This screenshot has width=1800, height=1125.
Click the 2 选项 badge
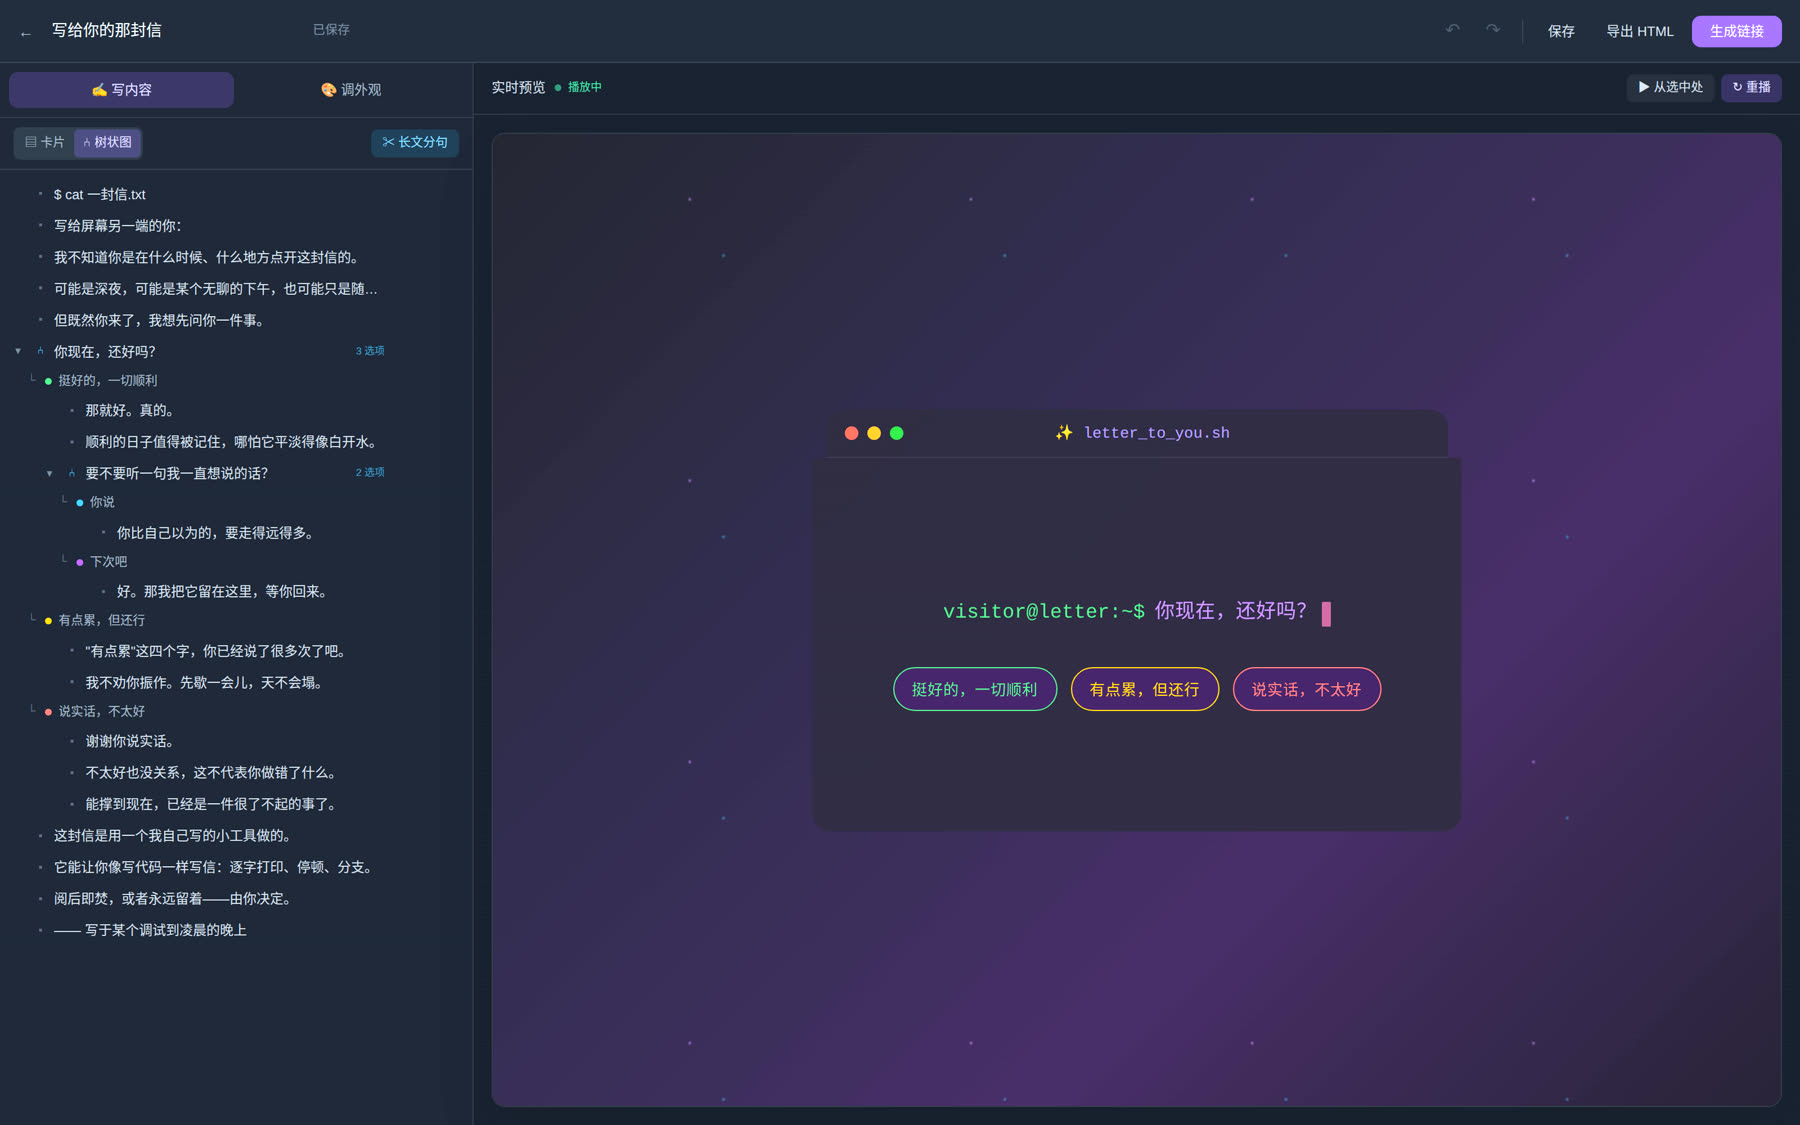(x=370, y=472)
